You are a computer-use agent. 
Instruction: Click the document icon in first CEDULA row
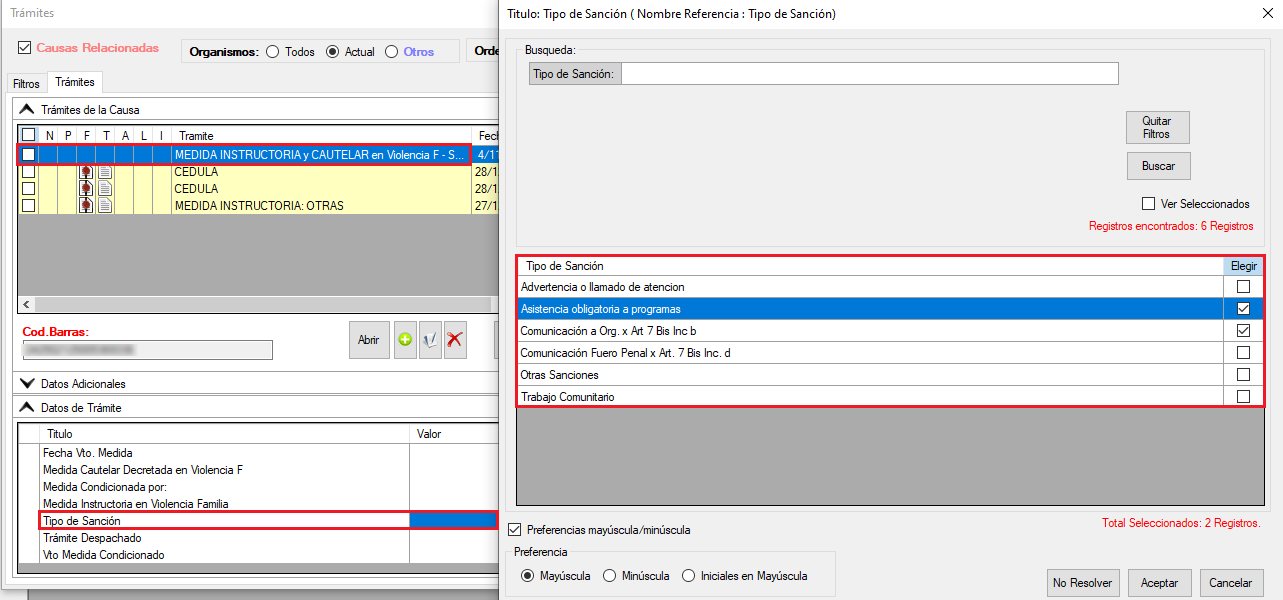pos(105,172)
